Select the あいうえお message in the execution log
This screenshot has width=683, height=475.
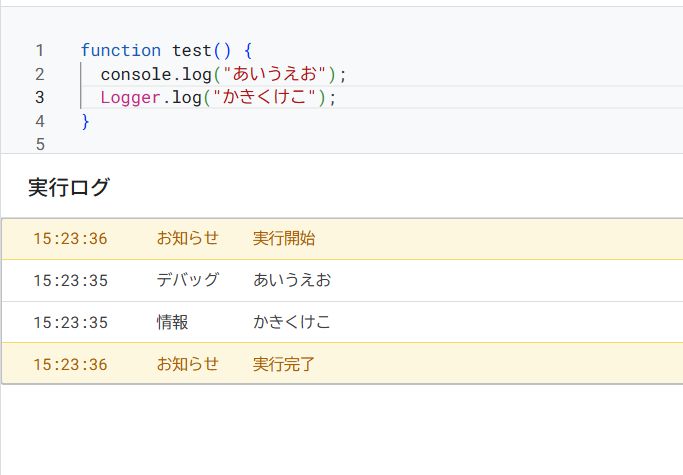(x=292, y=280)
